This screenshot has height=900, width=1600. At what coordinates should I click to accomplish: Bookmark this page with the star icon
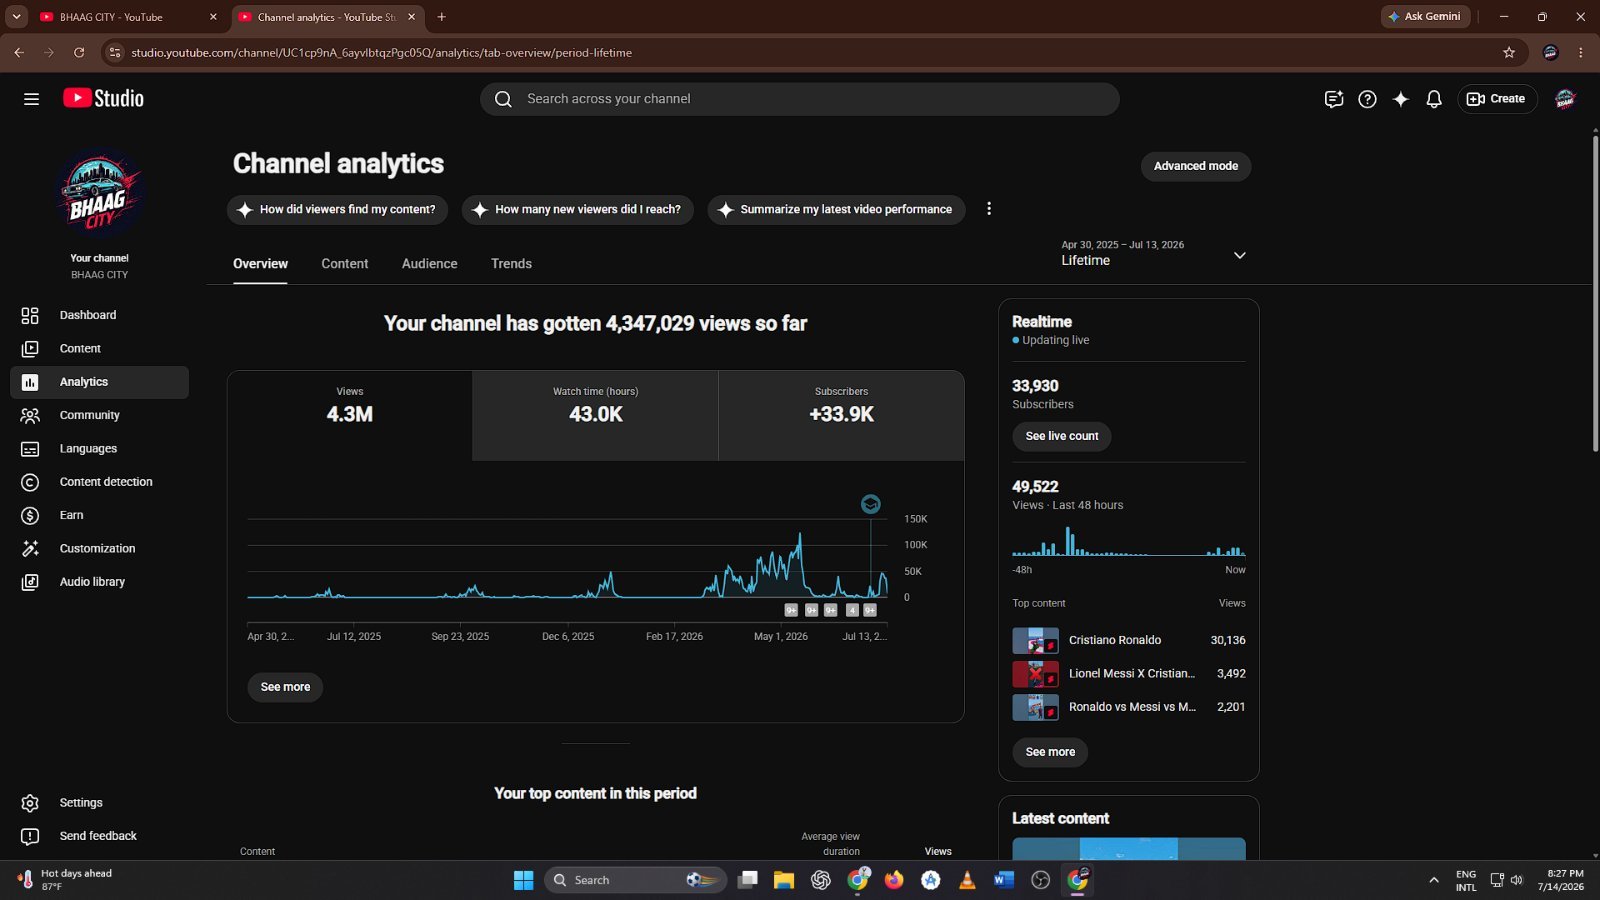pyautogui.click(x=1509, y=53)
